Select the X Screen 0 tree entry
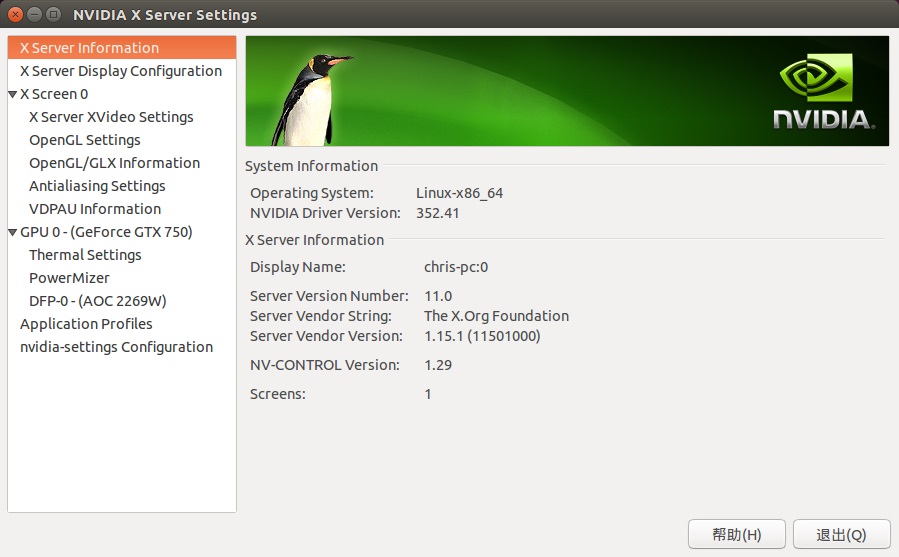 (54, 94)
